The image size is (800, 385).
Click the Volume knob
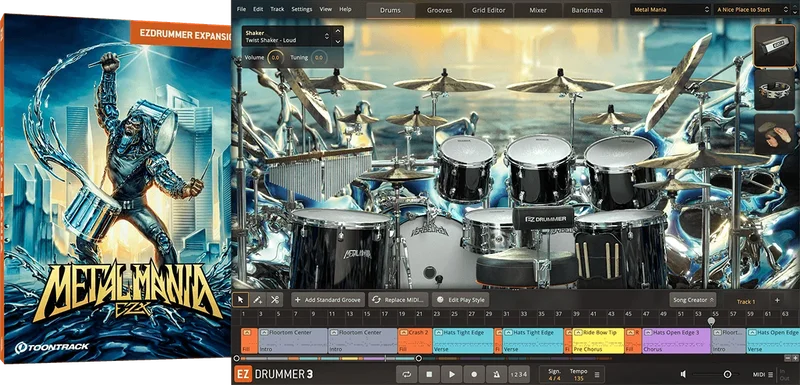click(275, 58)
